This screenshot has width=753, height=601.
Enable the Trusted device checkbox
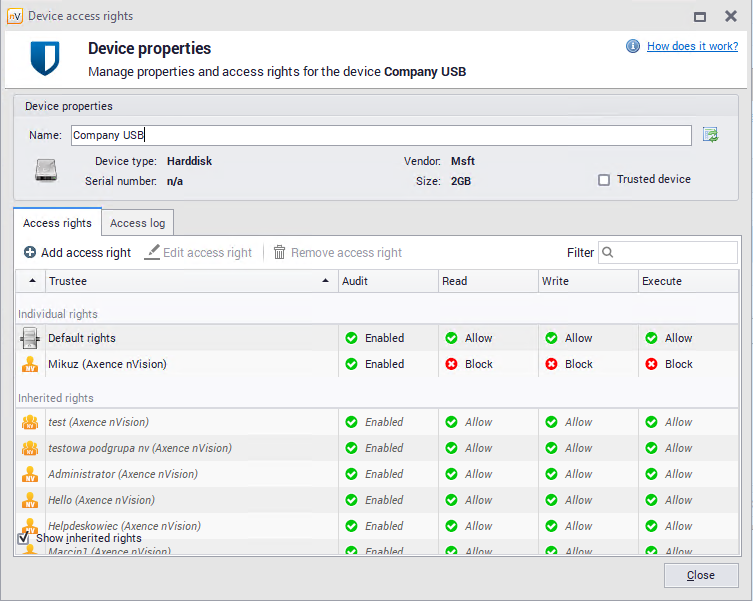tap(604, 180)
